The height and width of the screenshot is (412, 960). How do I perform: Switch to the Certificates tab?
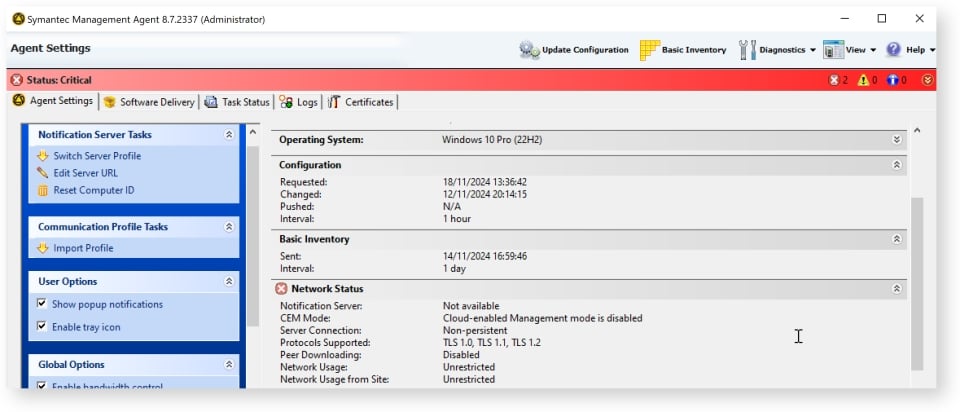click(x=361, y=102)
